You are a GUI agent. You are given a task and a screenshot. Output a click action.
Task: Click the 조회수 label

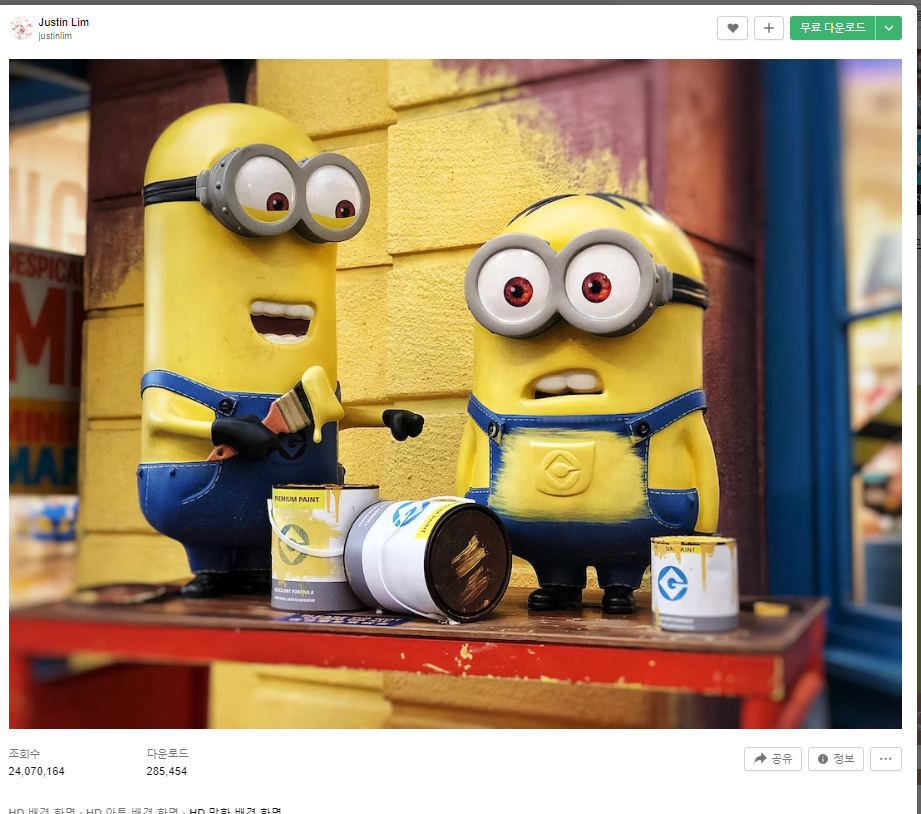(24, 754)
